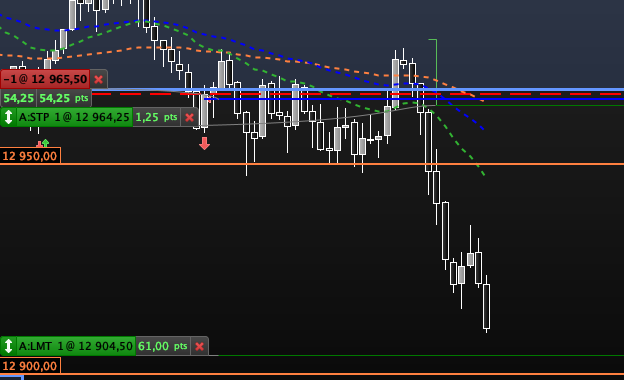Select the A:STP 1@ 12 964,25 label
Viewport: 624px width, 380px height.
coord(74,117)
